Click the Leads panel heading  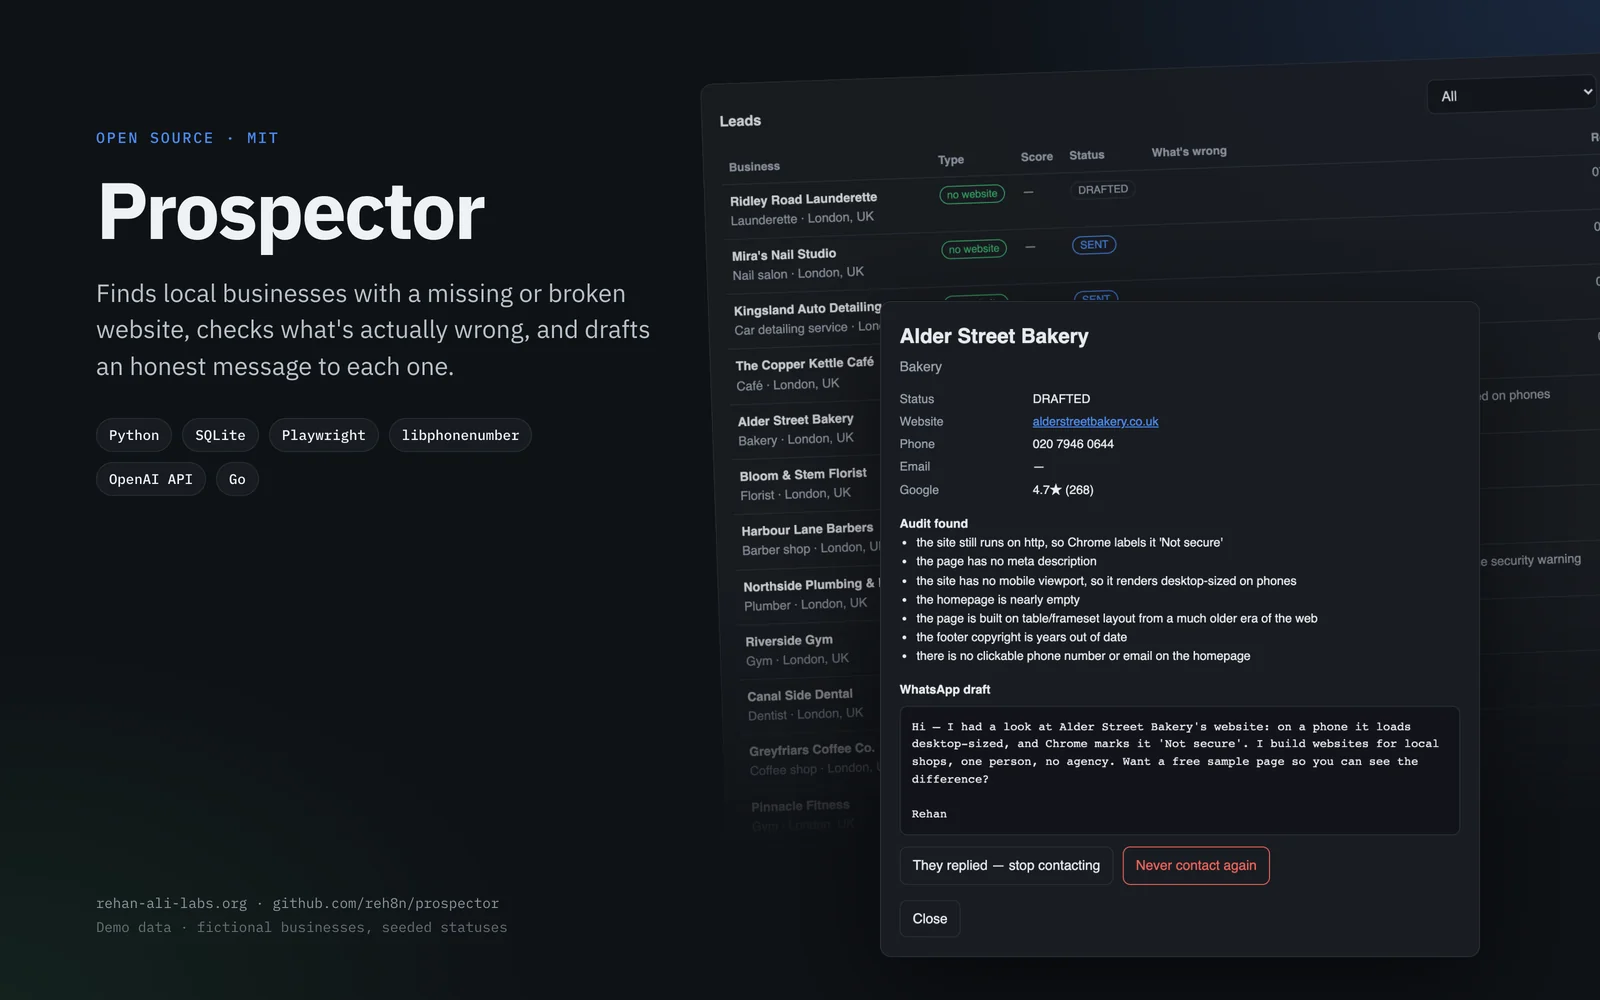[x=740, y=121]
